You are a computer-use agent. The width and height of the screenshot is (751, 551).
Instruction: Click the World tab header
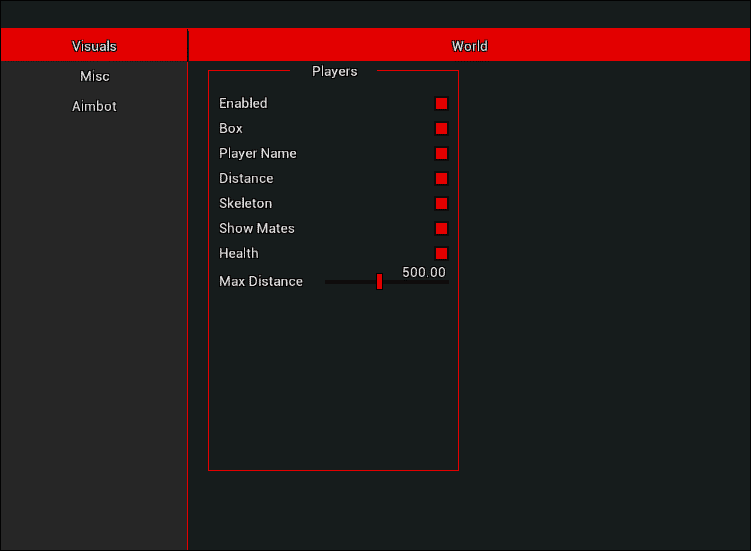point(469,46)
